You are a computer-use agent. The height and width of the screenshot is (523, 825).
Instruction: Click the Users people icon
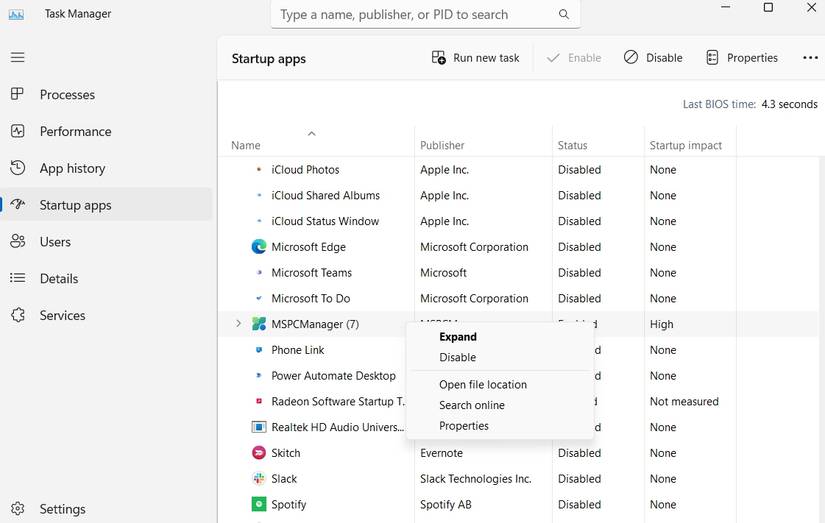pyautogui.click(x=17, y=242)
